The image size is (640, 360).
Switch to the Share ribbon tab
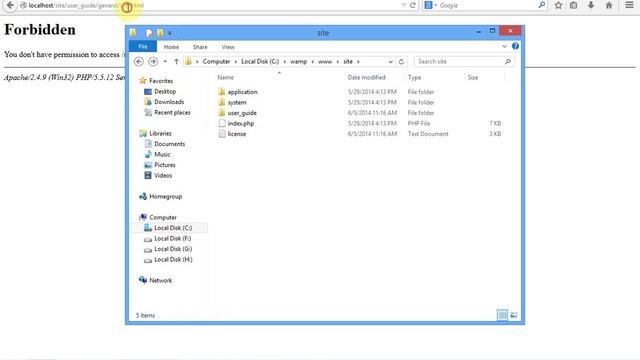[x=200, y=47]
